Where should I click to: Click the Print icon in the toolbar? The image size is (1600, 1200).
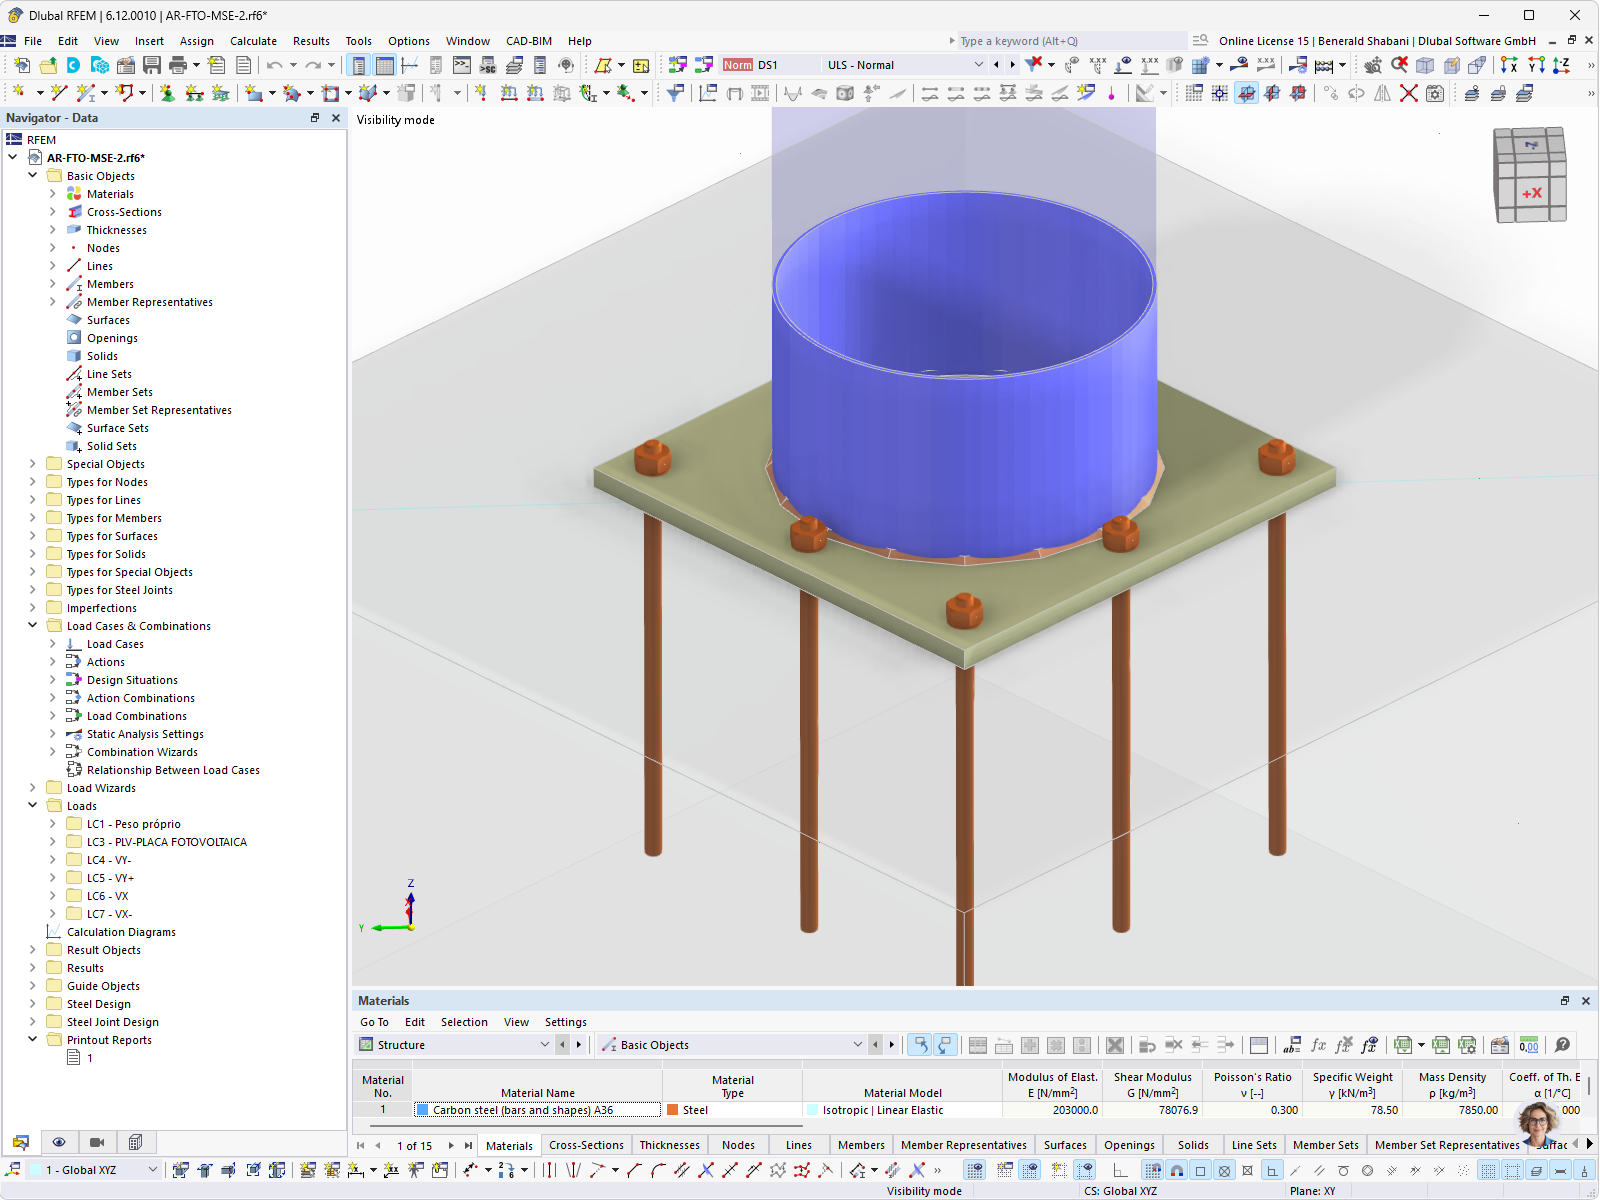pos(178,65)
